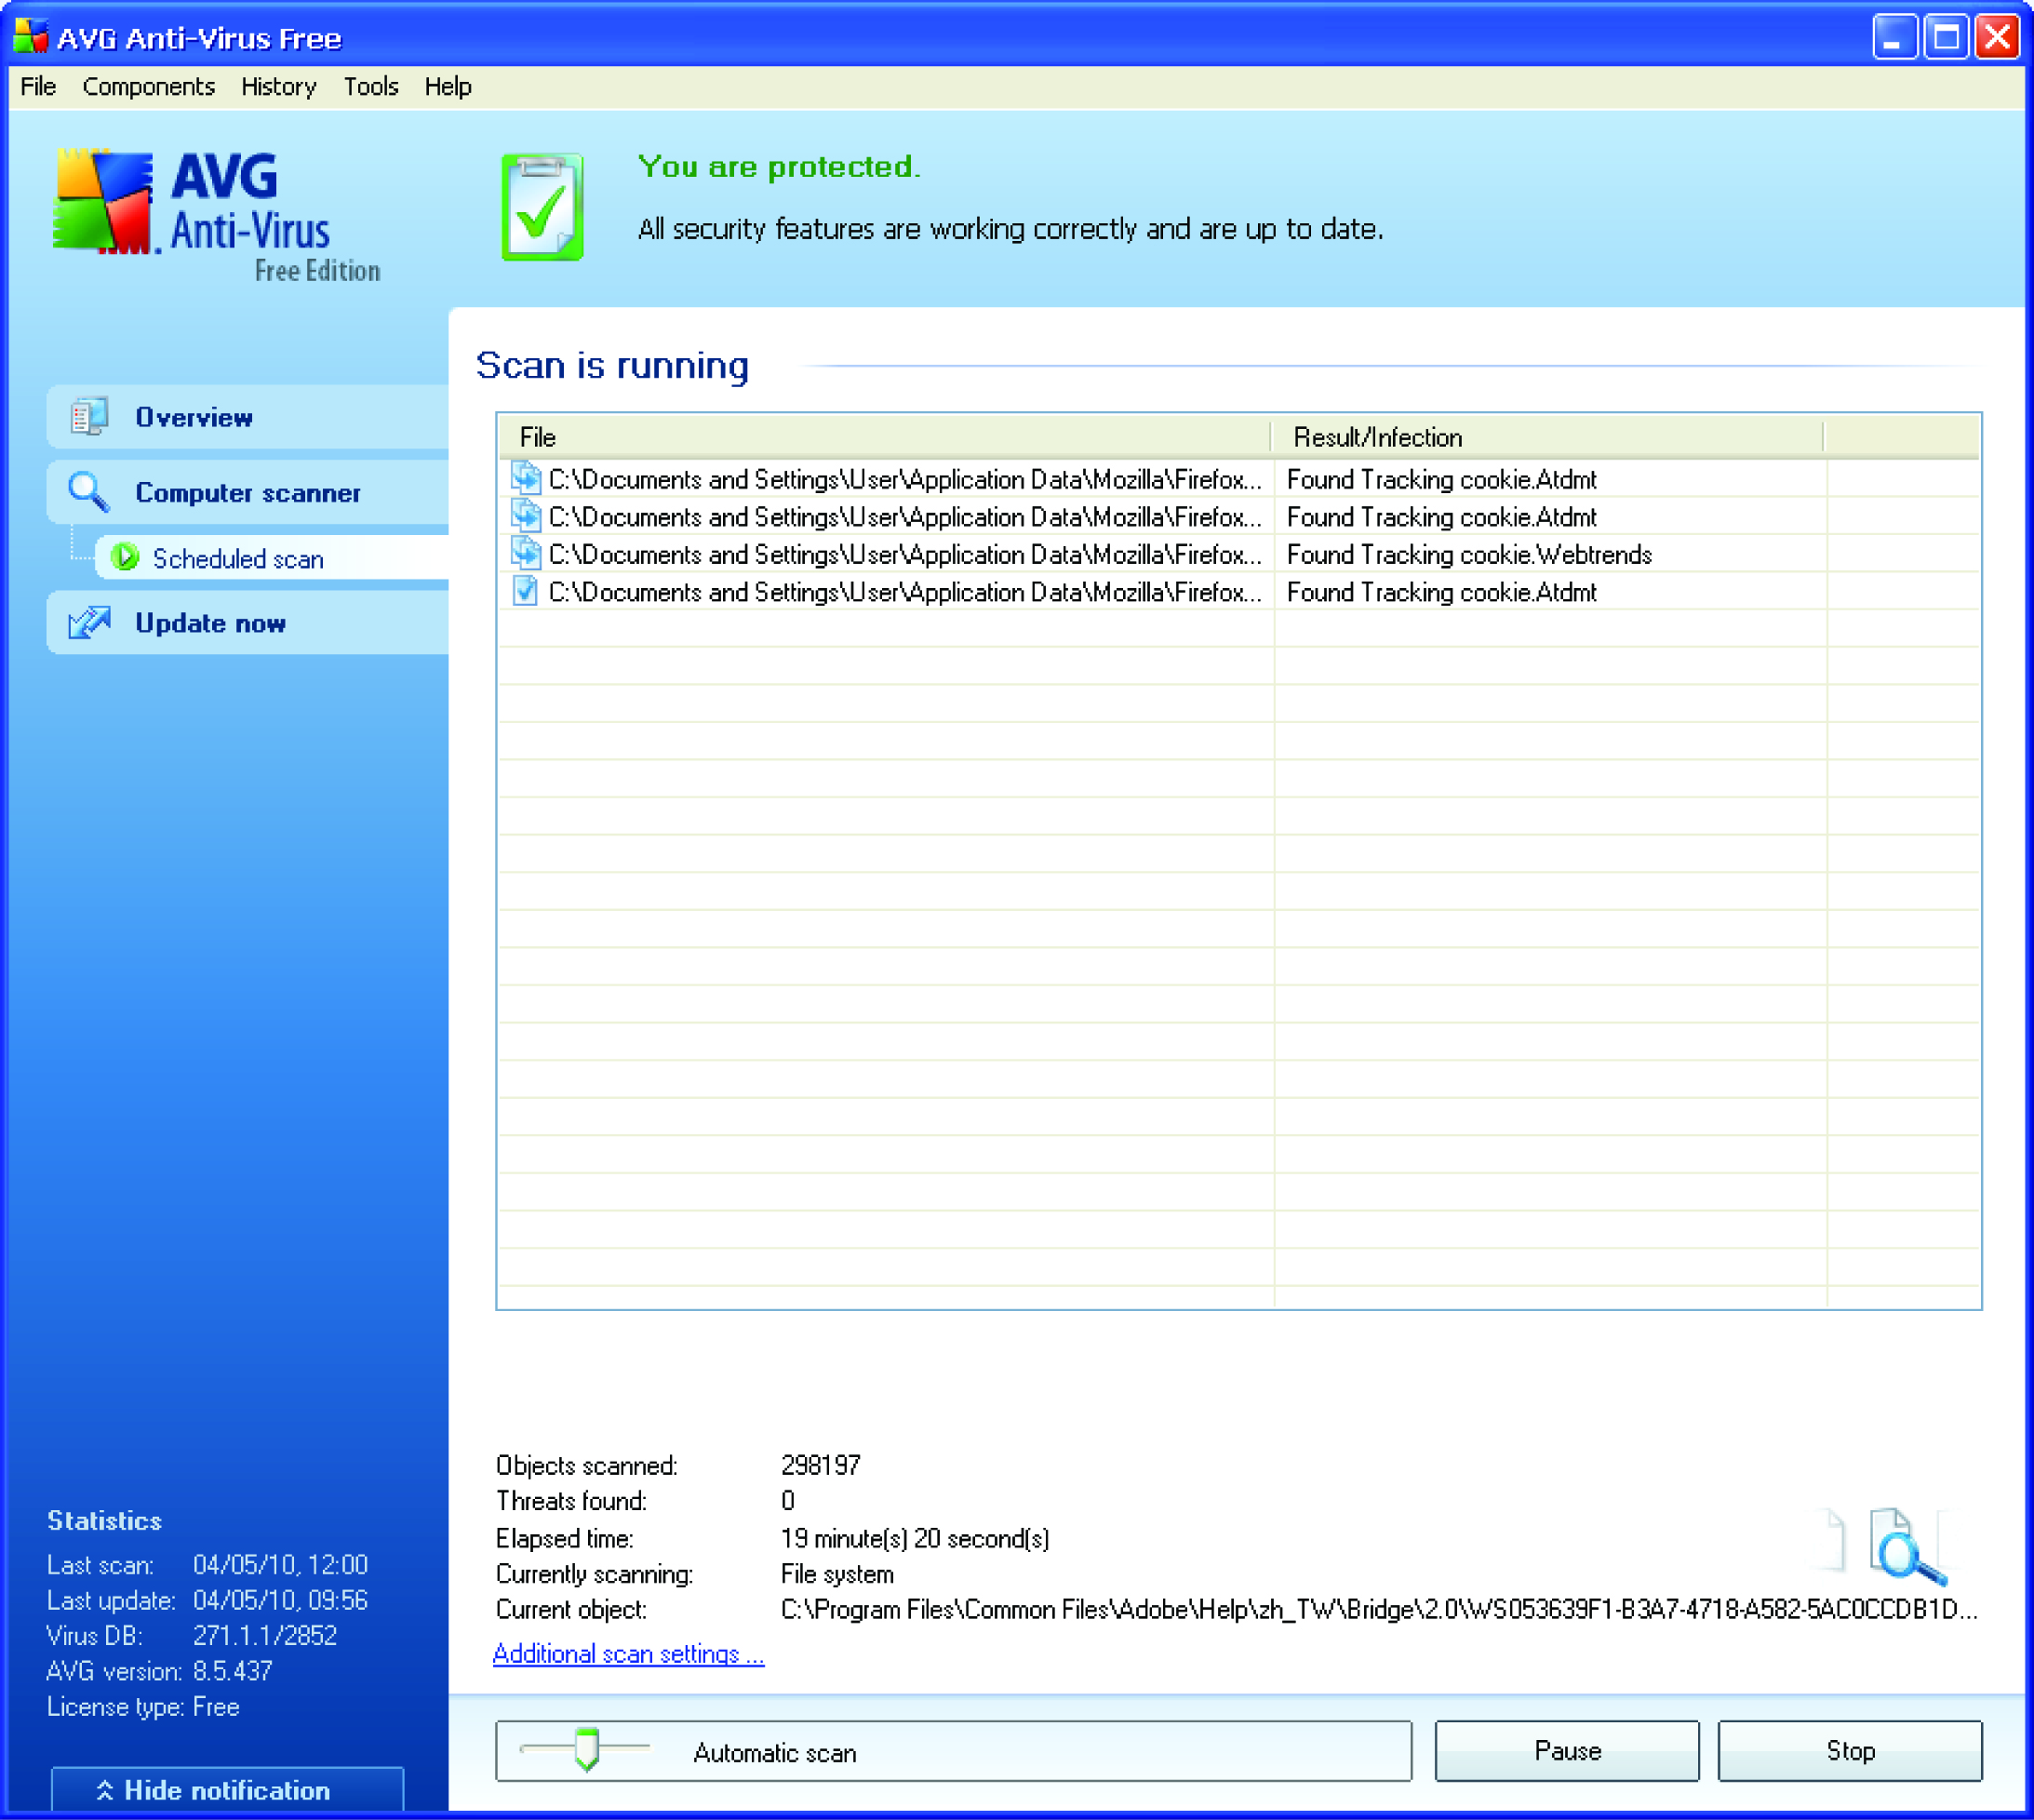Pause the running scan
This screenshot has height=1820, width=2034.
point(1567,1751)
